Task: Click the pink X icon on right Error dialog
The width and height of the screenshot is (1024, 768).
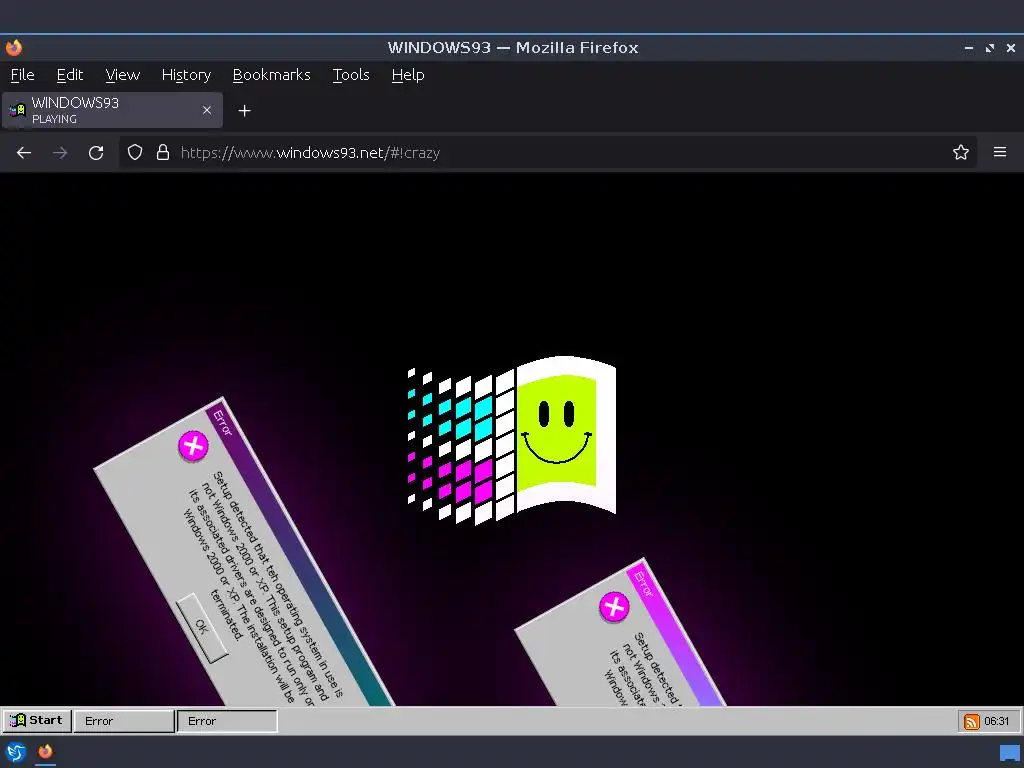Action: point(614,607)
